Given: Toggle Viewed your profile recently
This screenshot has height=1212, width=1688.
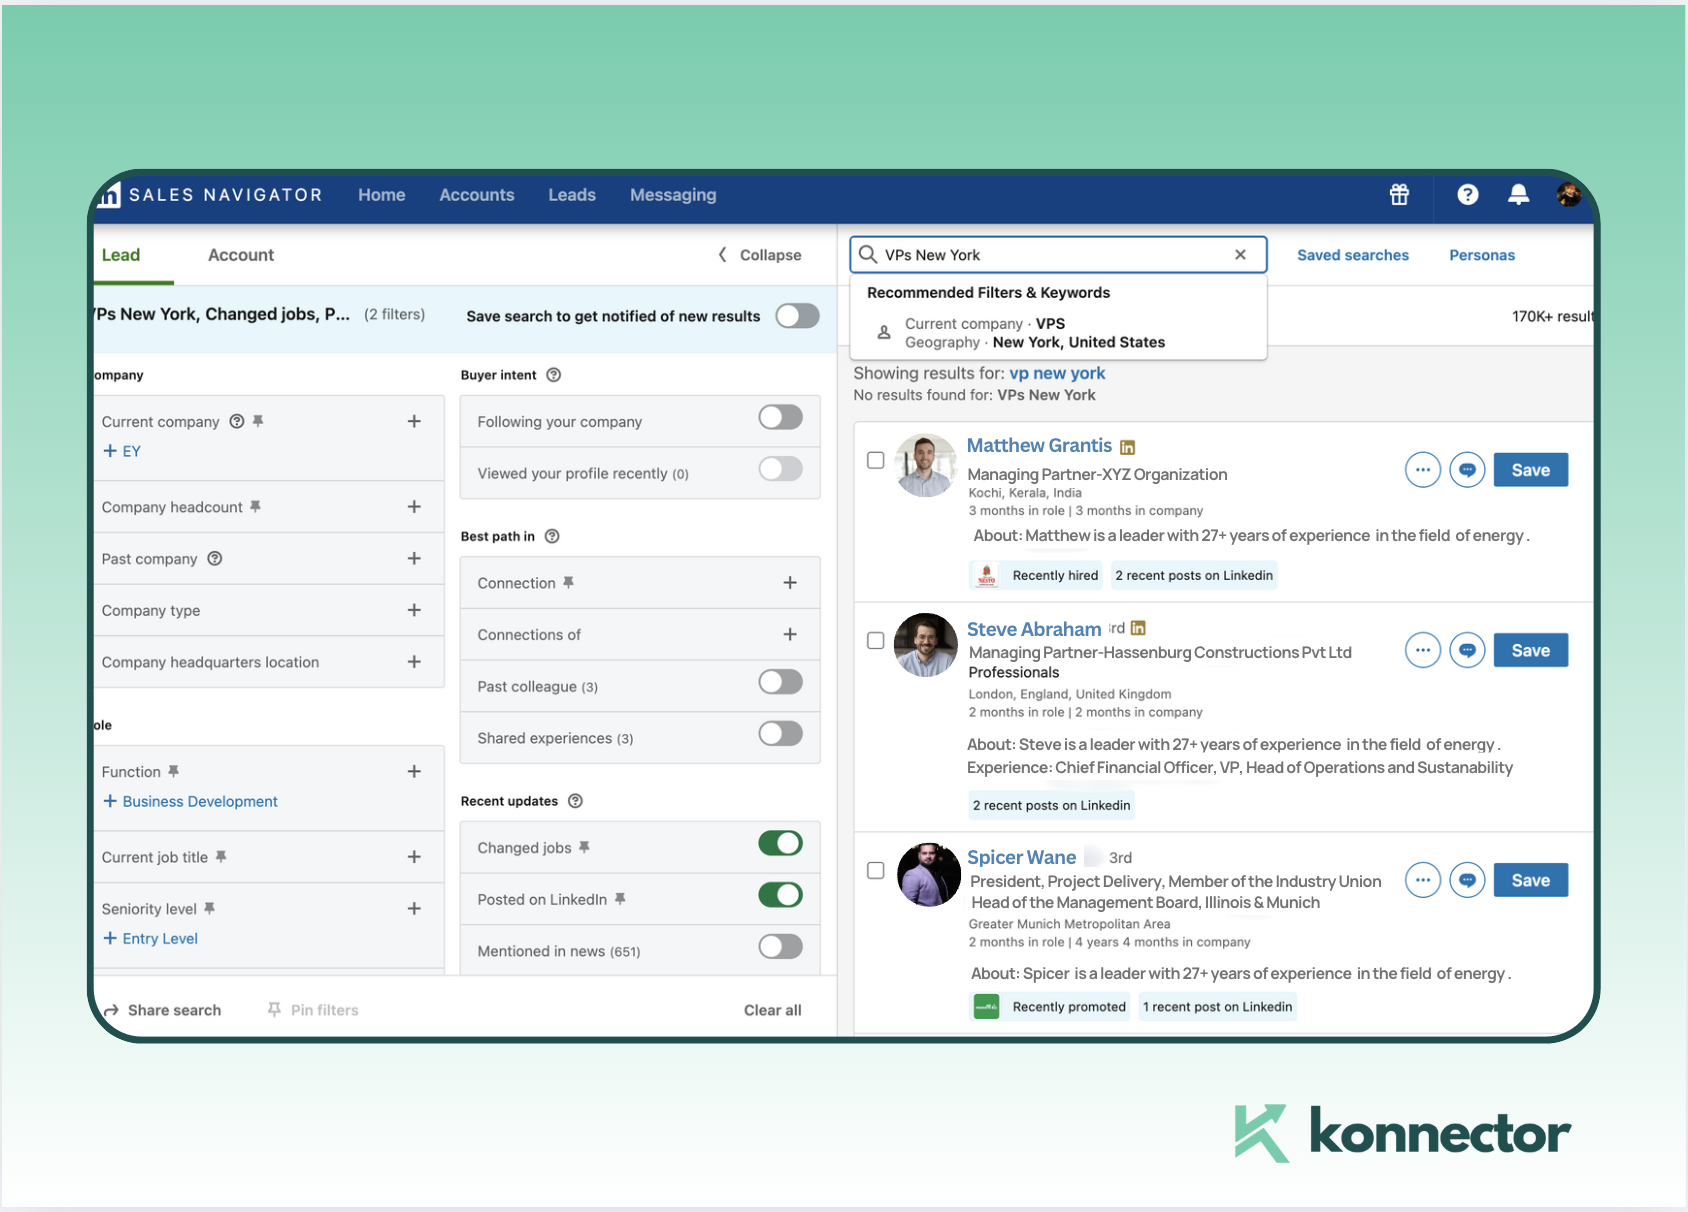Looking at the screenshot, I should [780, 469].
